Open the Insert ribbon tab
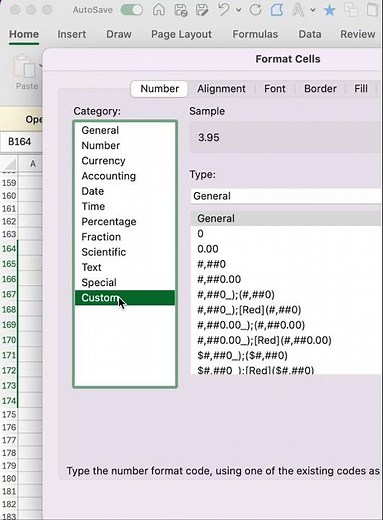383x520 pixels. [71, 34]
